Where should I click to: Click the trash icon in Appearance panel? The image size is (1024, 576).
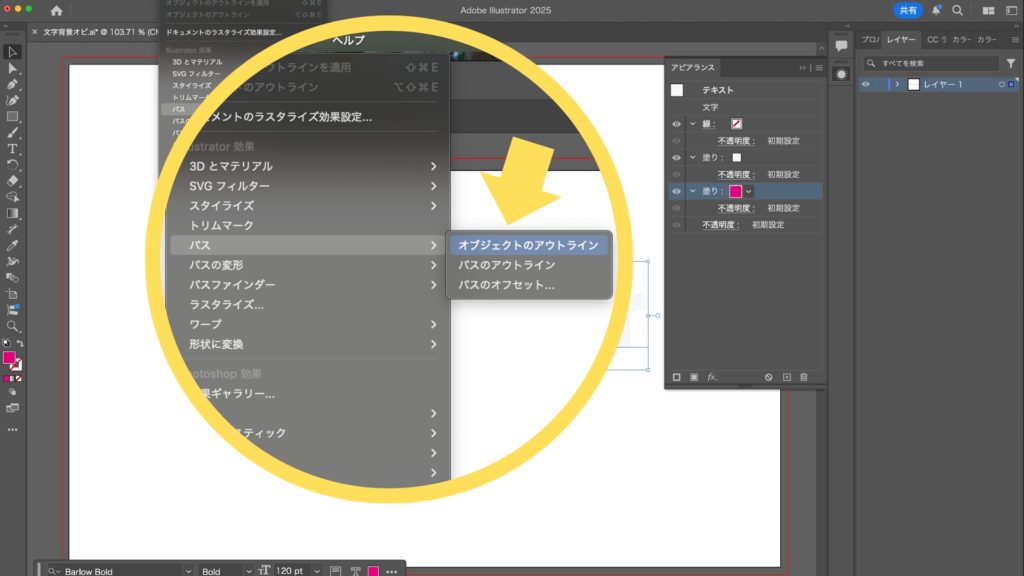(803, 377)
